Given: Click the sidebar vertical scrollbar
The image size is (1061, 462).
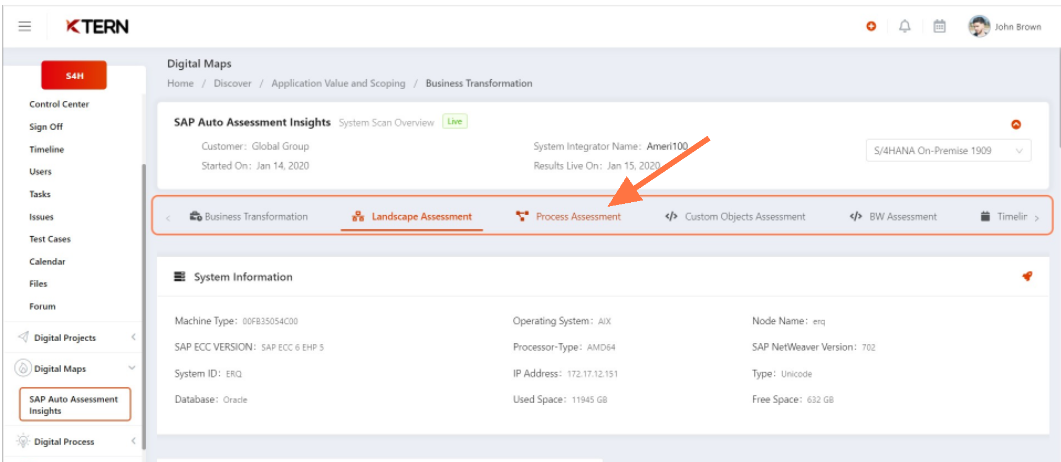Looking at the screenshot, I should (x=143, y=308).
